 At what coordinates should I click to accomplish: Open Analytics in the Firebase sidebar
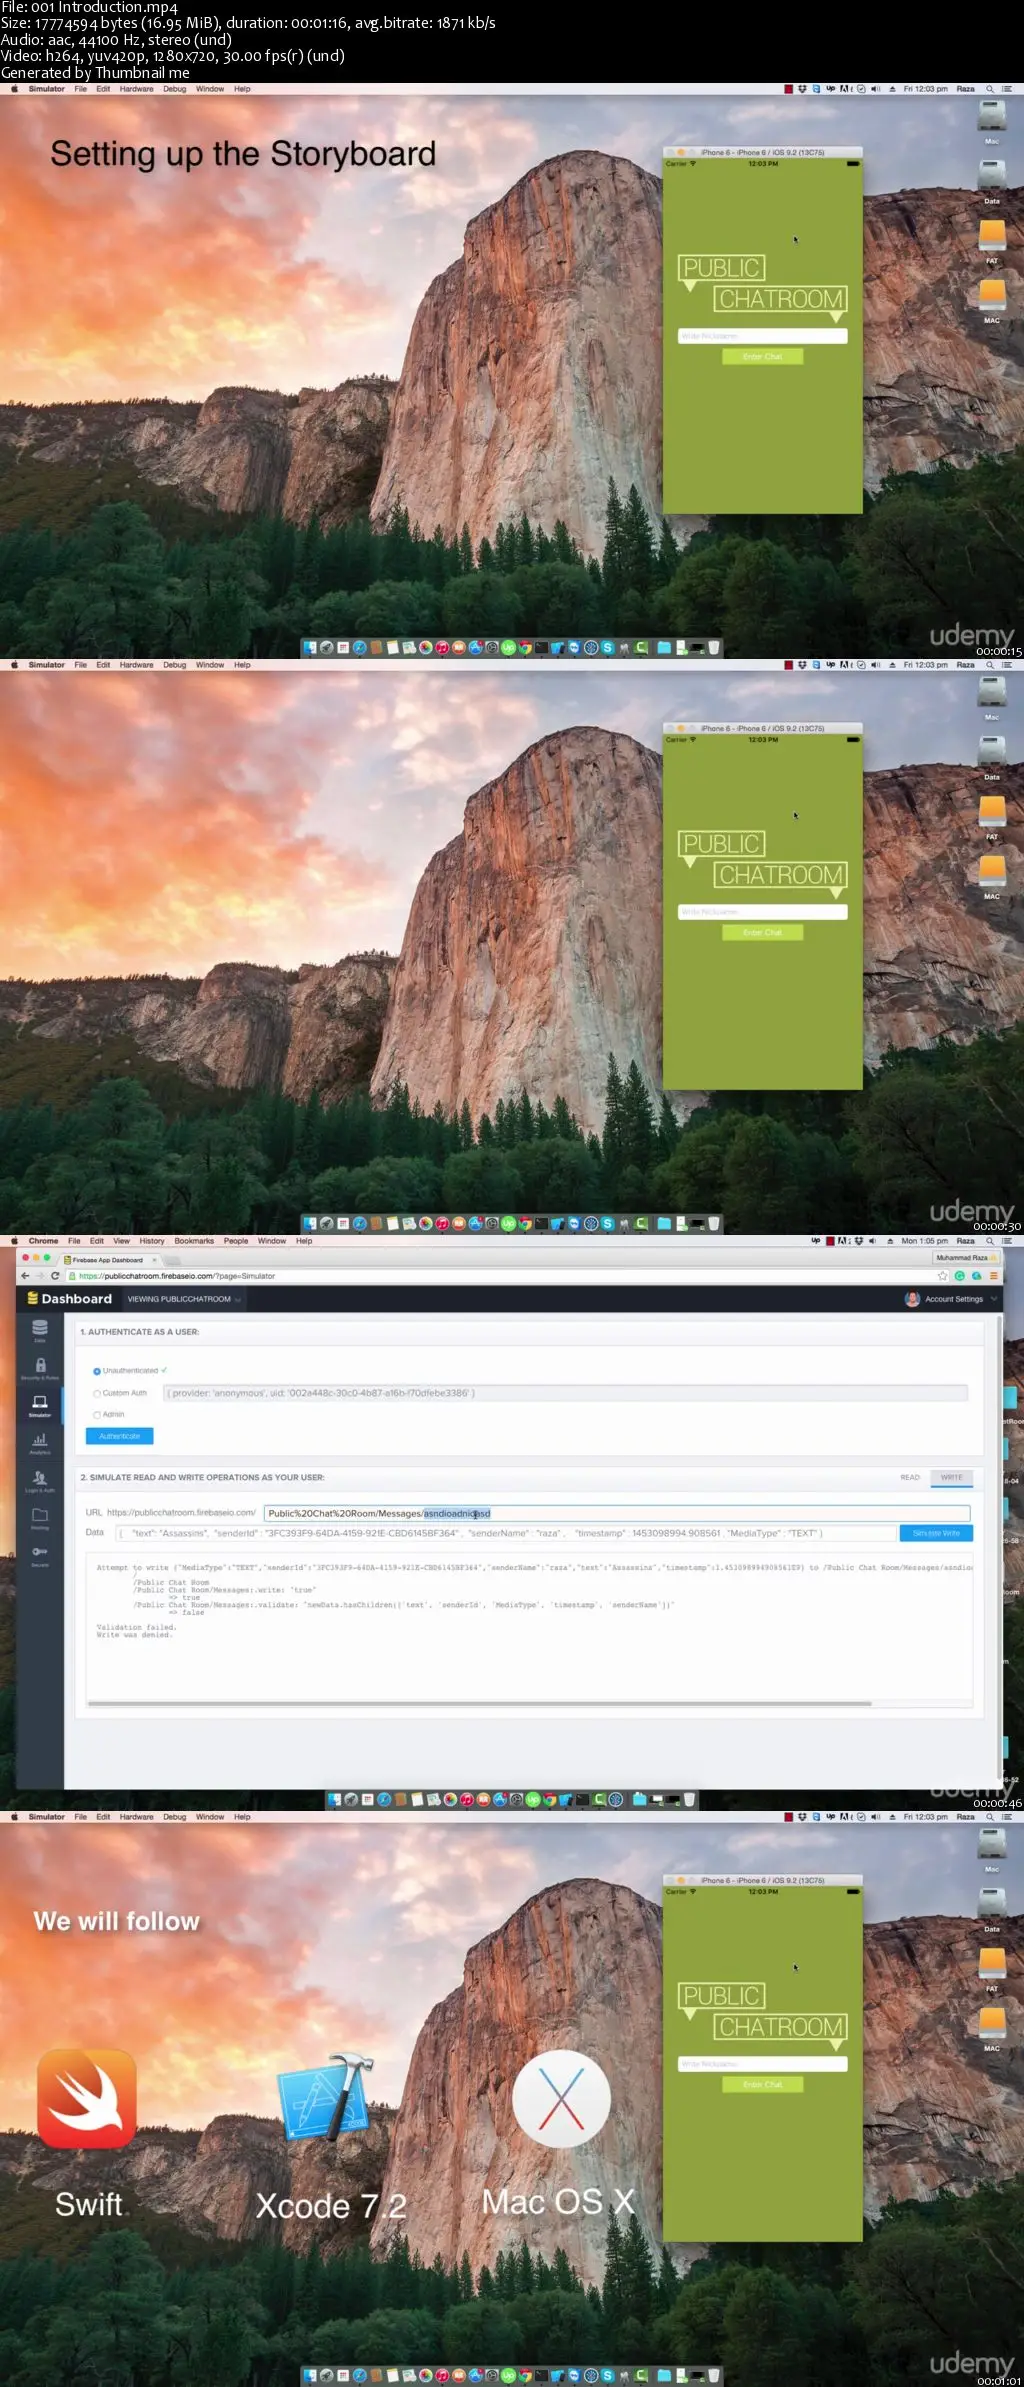(x=40, y=1443)
